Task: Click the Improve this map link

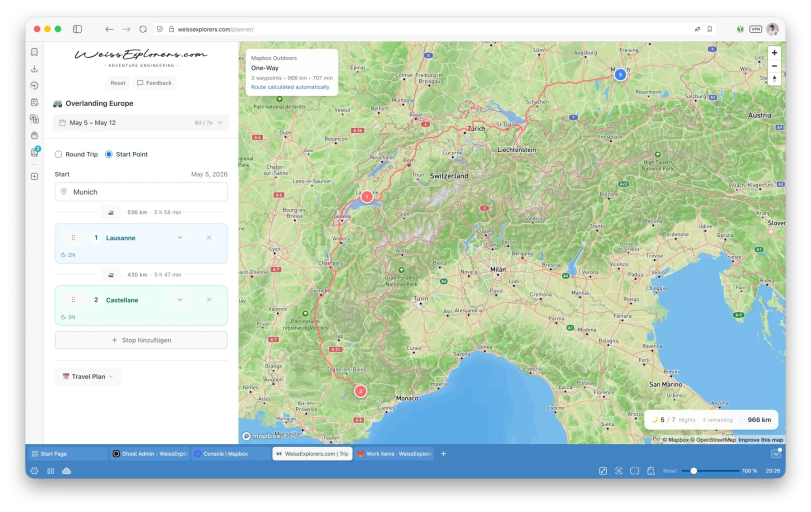Action: (760, 440)
